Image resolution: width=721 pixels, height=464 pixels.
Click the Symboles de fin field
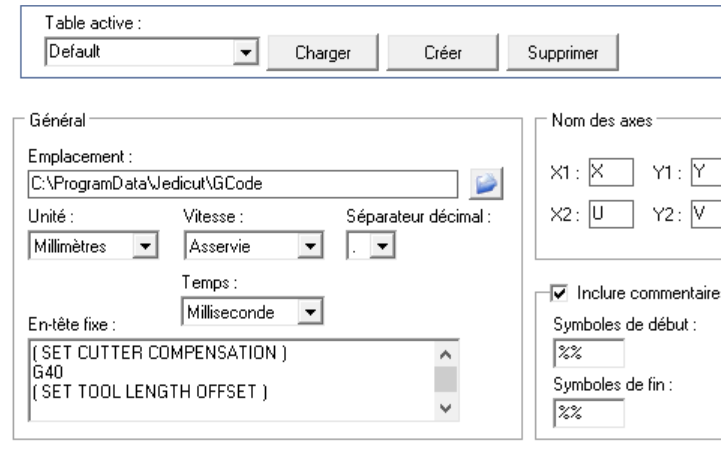(x=589, y=413)
